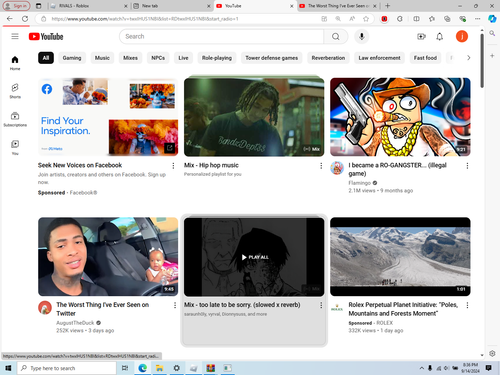Open the Windows Start button
The image size is (500, 375).
point(8,368)
